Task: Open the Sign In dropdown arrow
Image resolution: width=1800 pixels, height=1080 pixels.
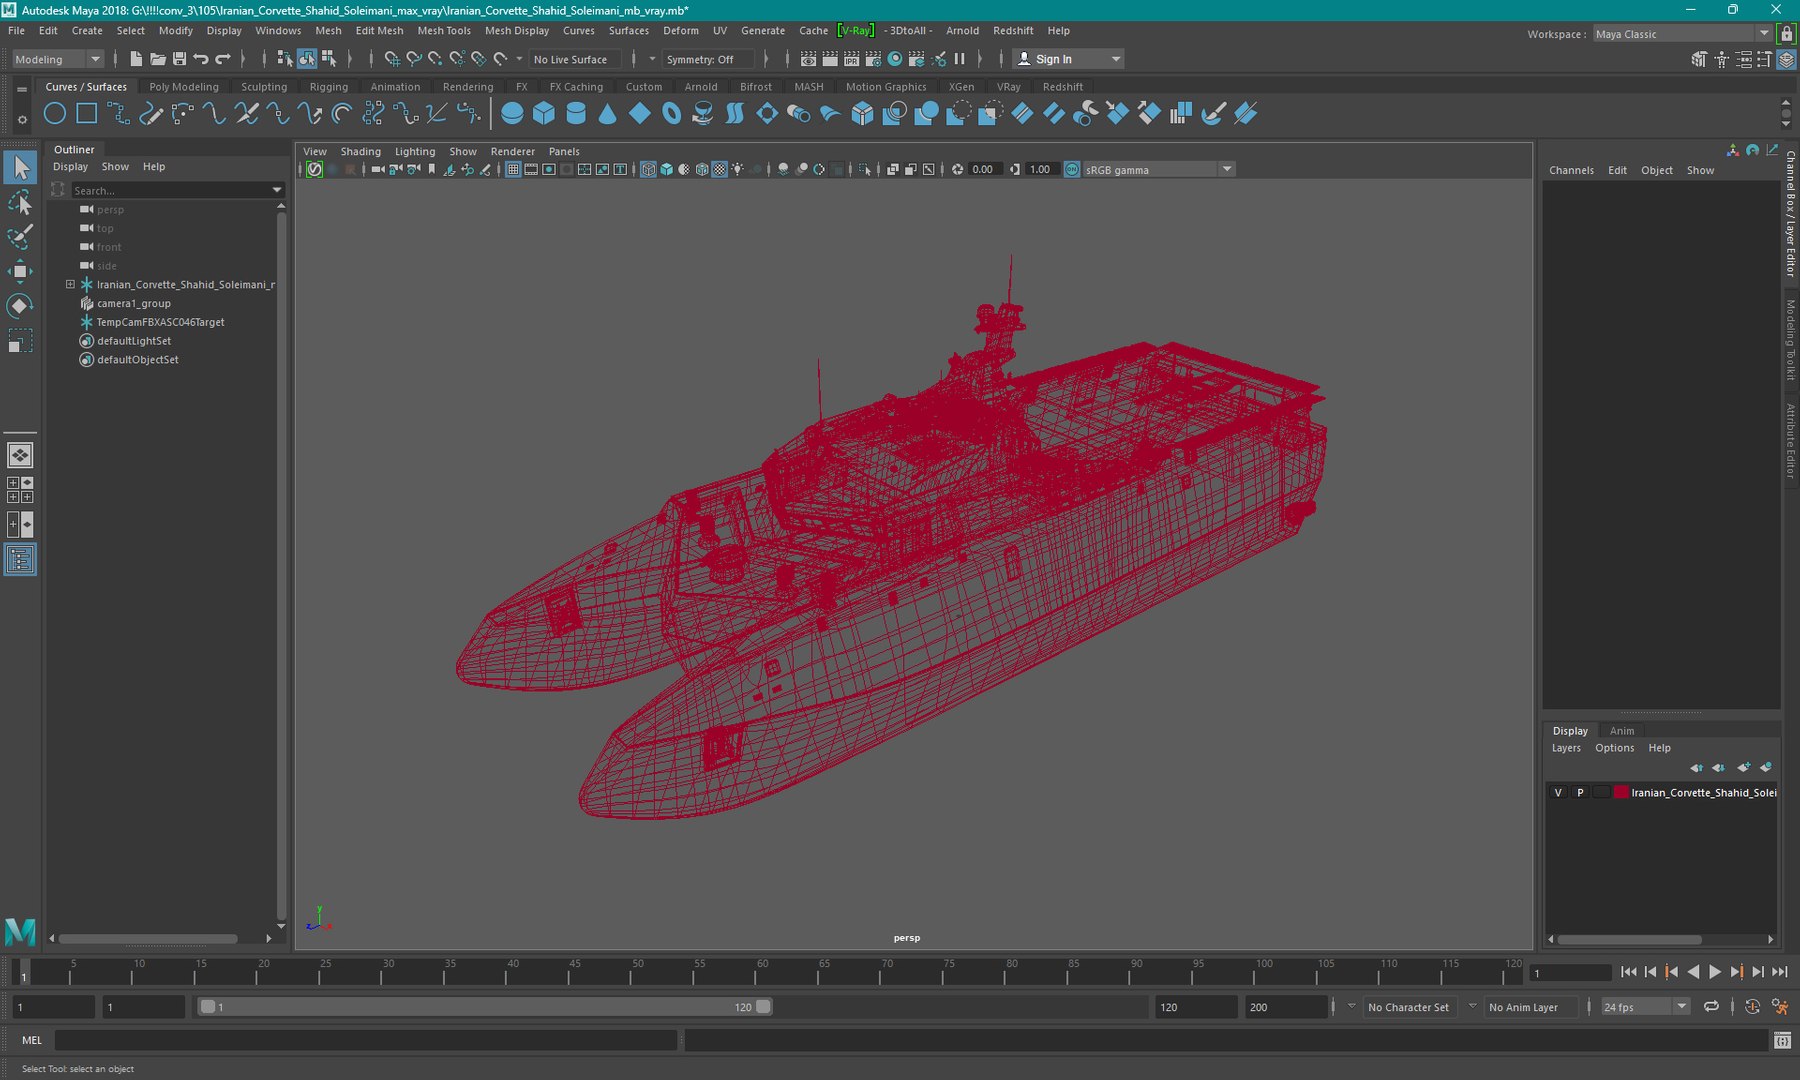Action: 1116,59
